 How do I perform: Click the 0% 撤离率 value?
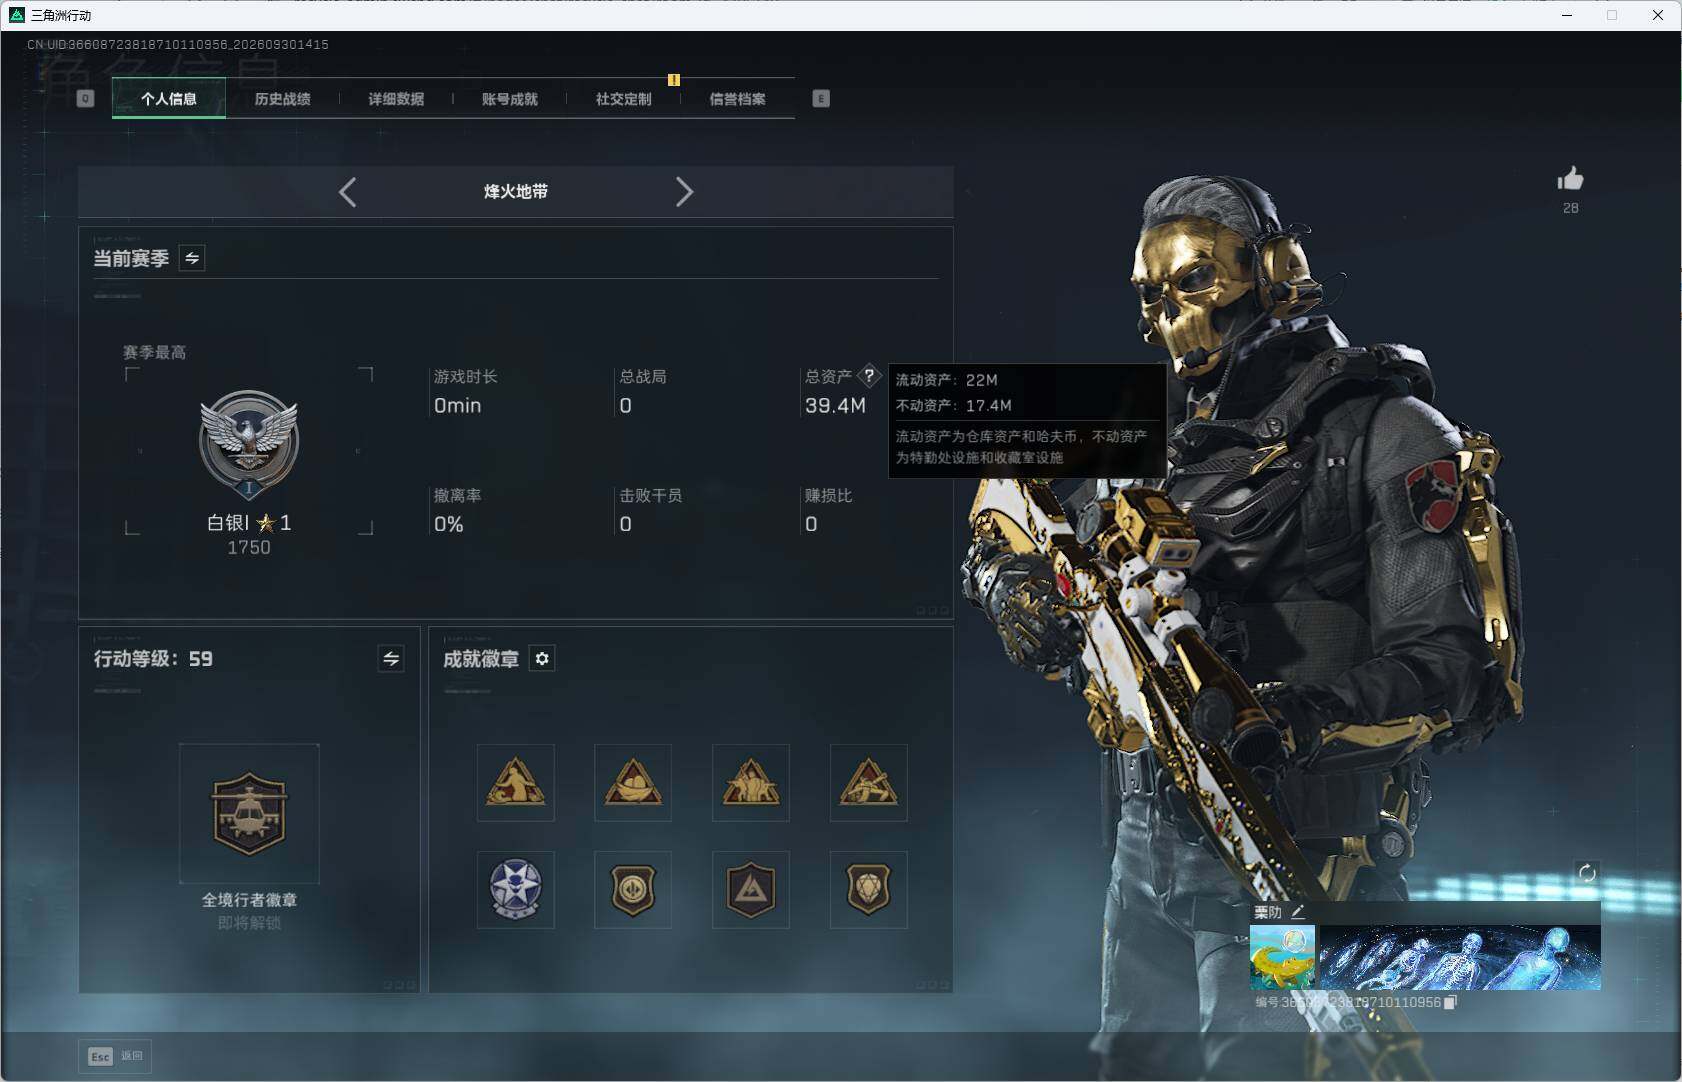coord(448,524)
